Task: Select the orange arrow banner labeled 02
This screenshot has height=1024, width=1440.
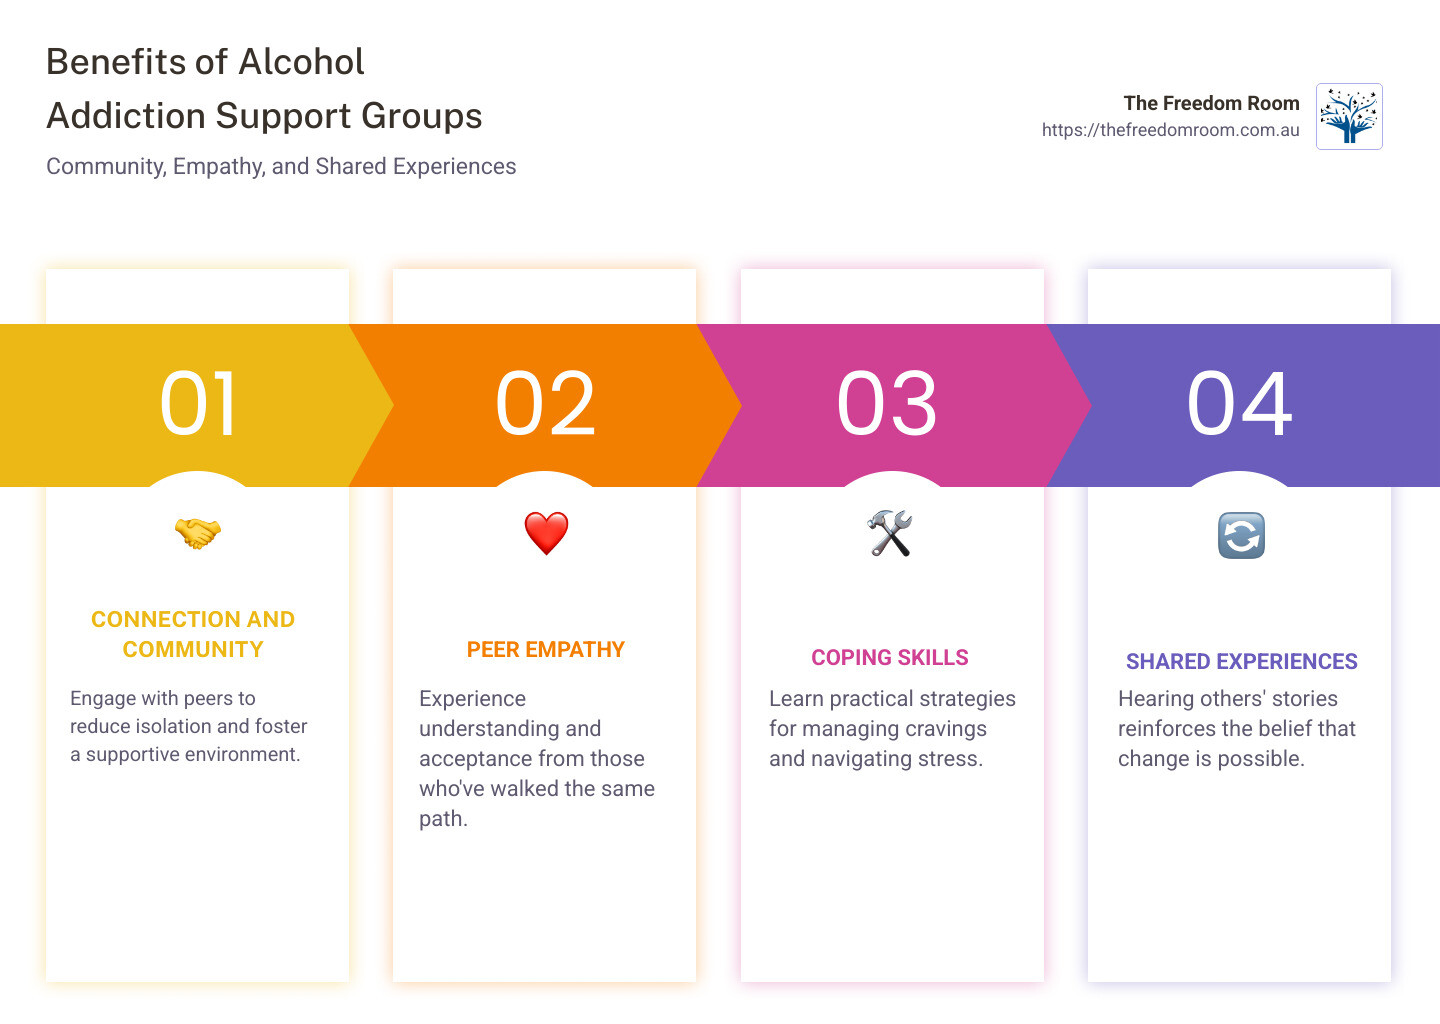Action: pyautogui.click(x=544, y=404)
